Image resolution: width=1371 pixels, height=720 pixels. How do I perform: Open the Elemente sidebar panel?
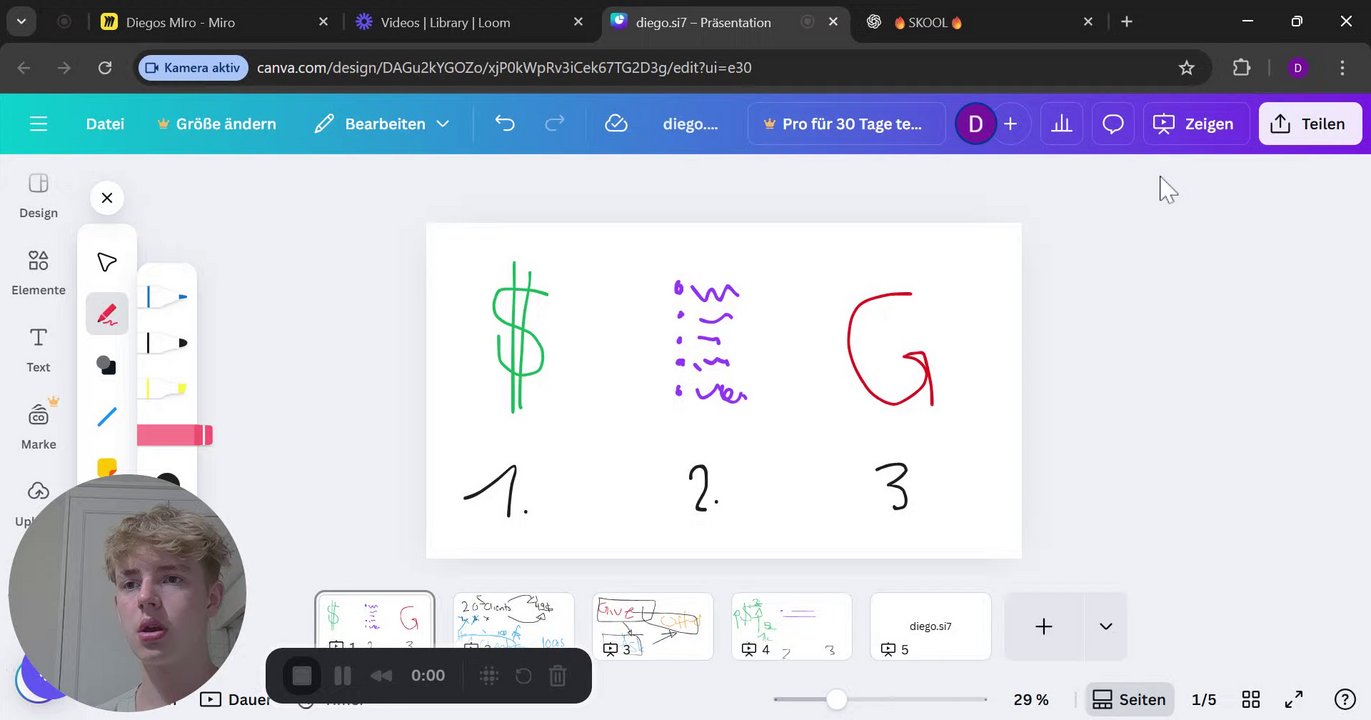tap(38, 272)
